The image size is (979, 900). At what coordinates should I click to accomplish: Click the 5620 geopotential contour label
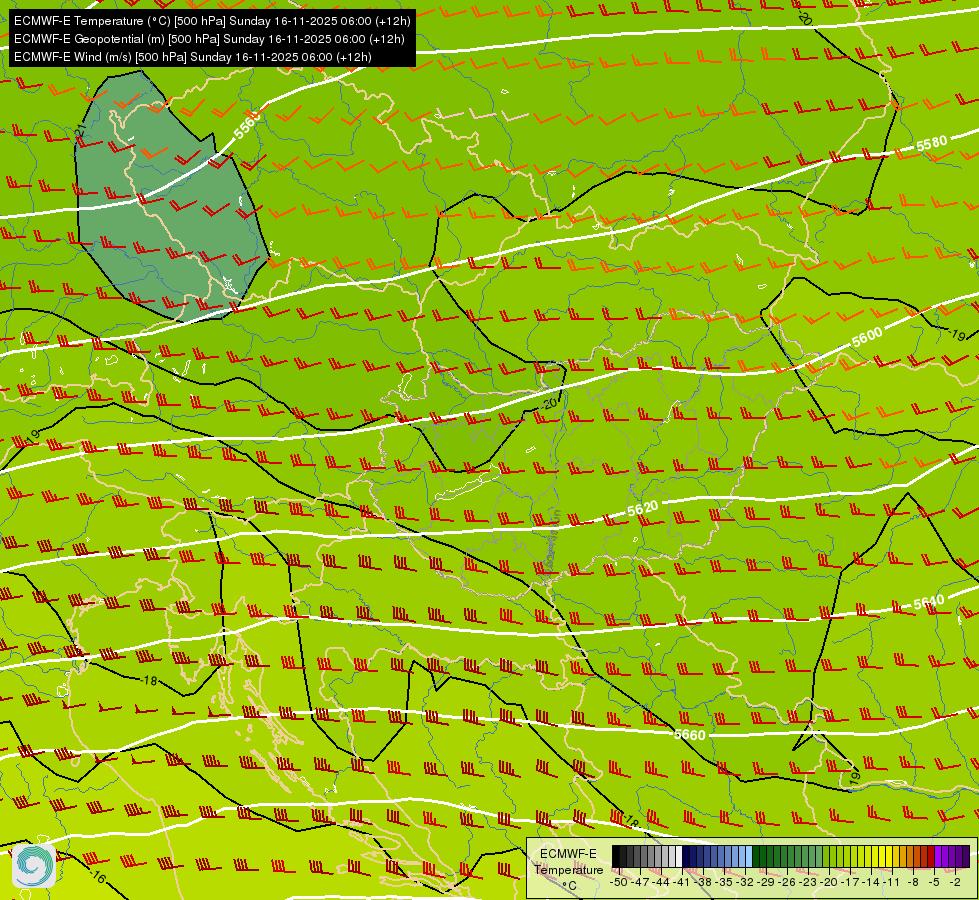coord(642,508)
